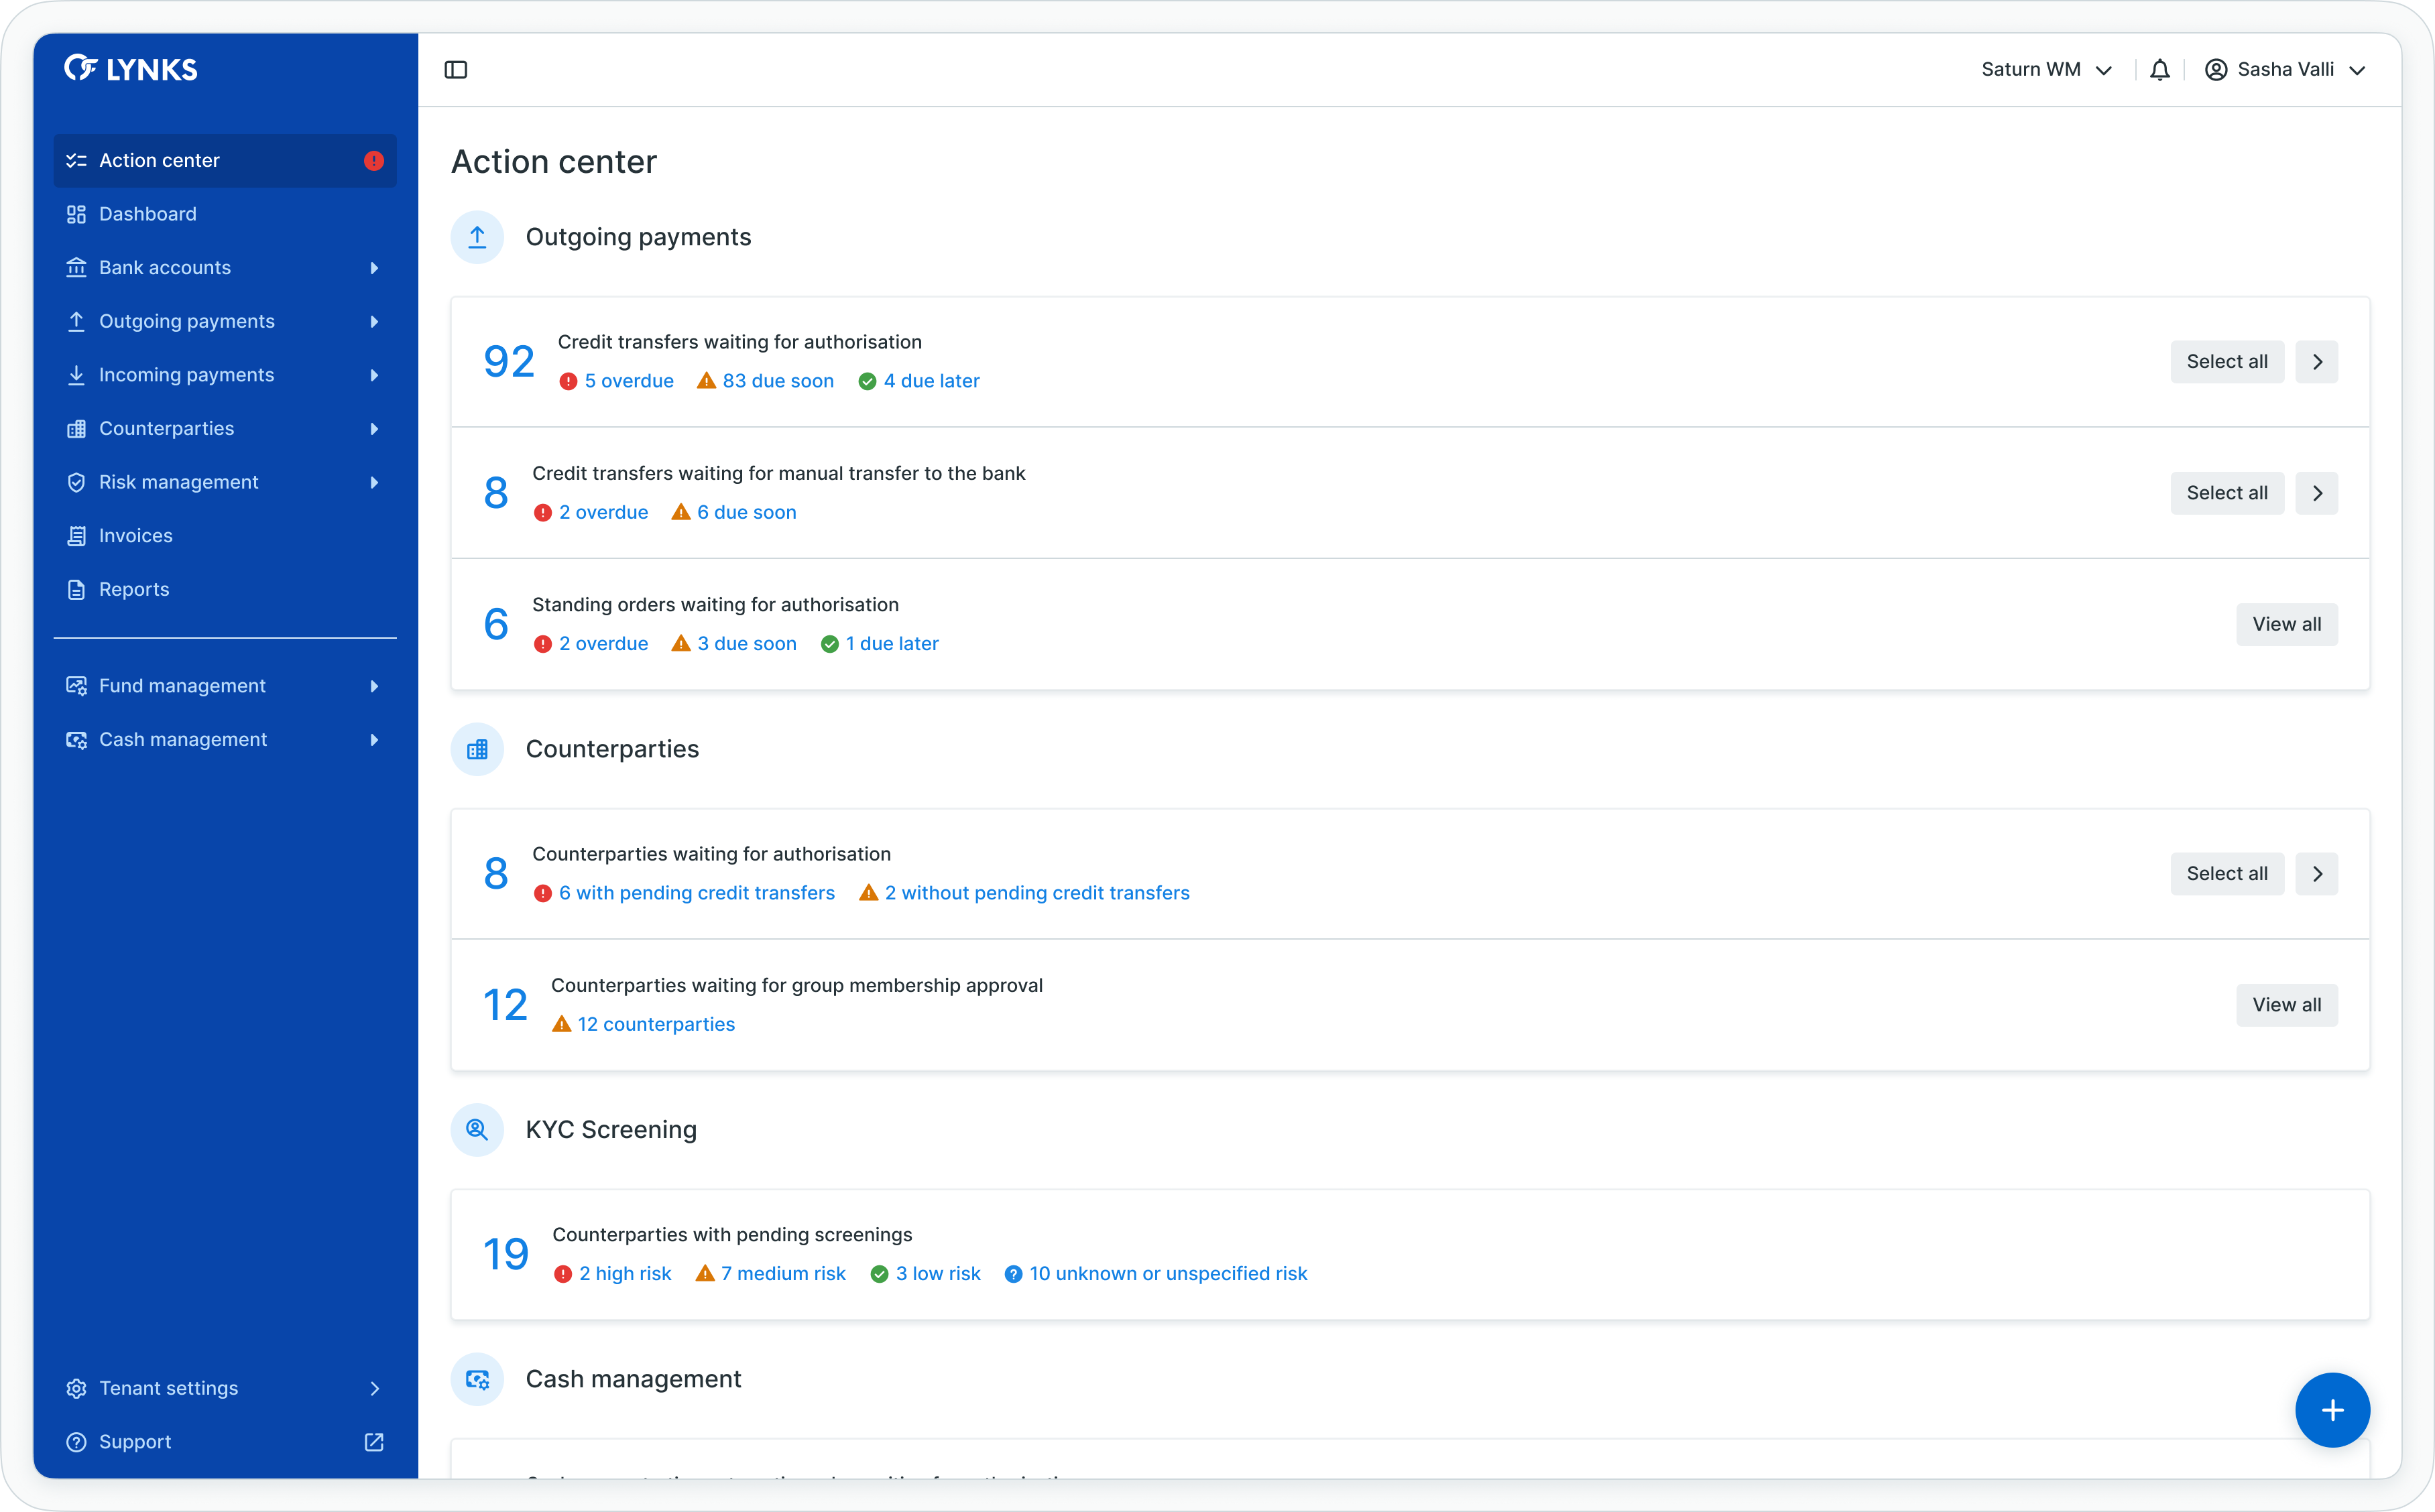The height and width of the screenshot is (1512, 2435).
Task: View all standing orders waiting for authorisation
Action: (2286, 625)
